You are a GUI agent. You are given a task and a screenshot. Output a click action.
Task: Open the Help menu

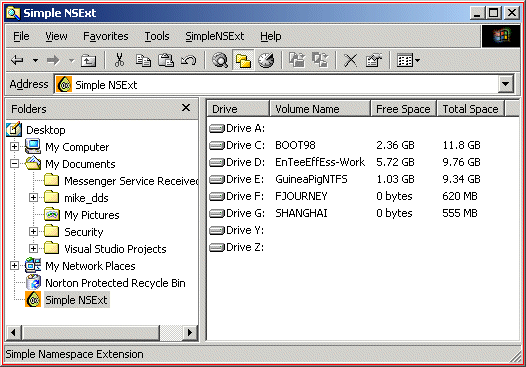coord(270,36)
